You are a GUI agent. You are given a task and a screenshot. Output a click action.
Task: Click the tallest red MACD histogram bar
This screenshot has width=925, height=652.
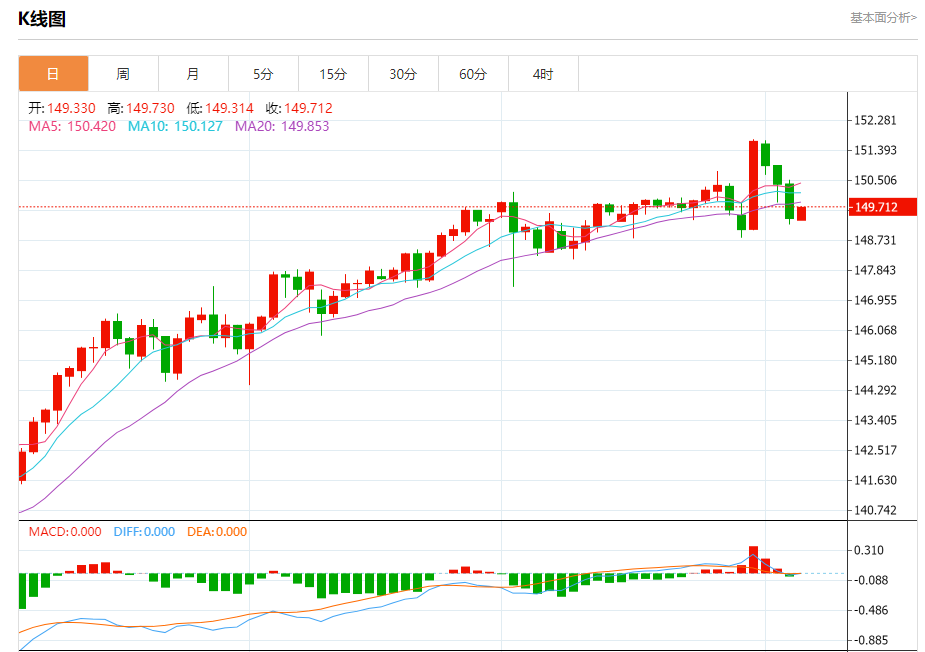[753, 559]
